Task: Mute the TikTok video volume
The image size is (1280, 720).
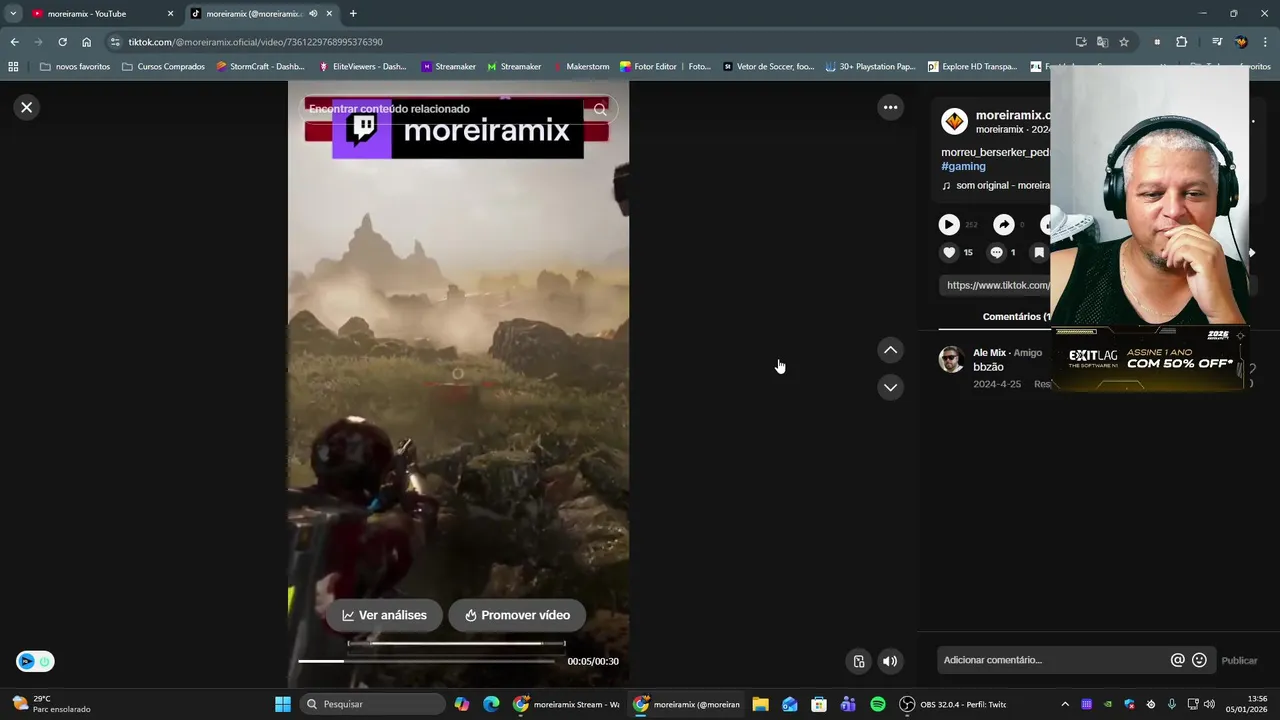Action: point(890,661)
